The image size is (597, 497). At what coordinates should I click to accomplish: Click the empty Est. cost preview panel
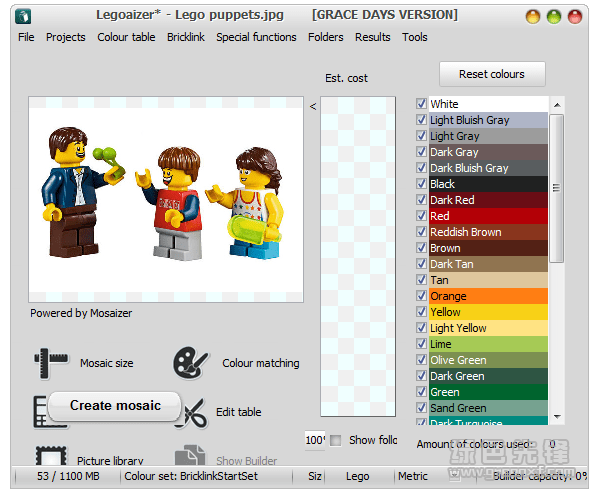[x=358, y=256]
